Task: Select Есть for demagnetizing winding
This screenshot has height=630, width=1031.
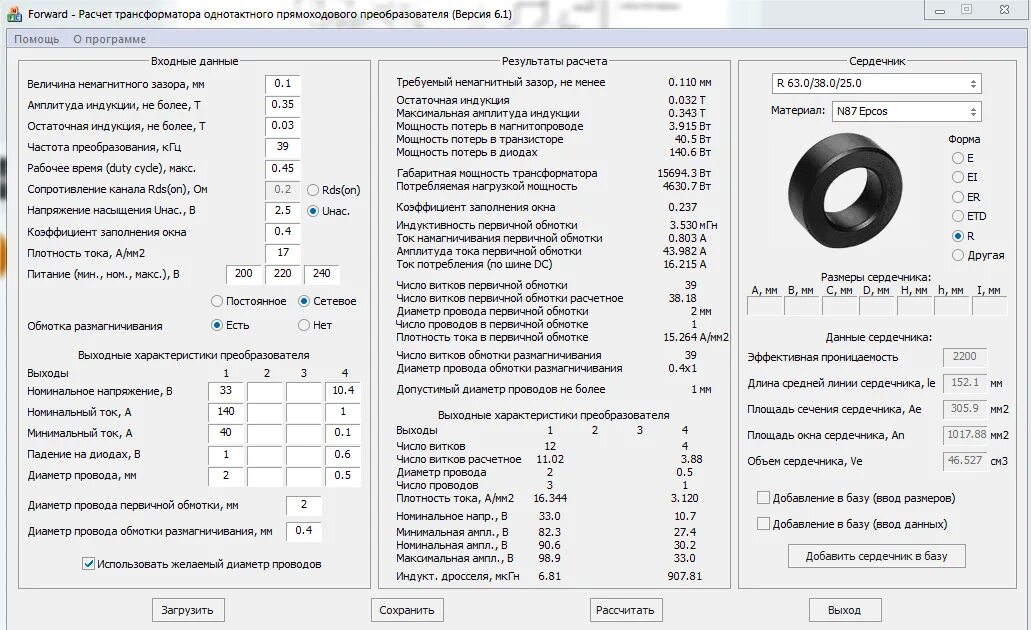Action: coord(217,325)
